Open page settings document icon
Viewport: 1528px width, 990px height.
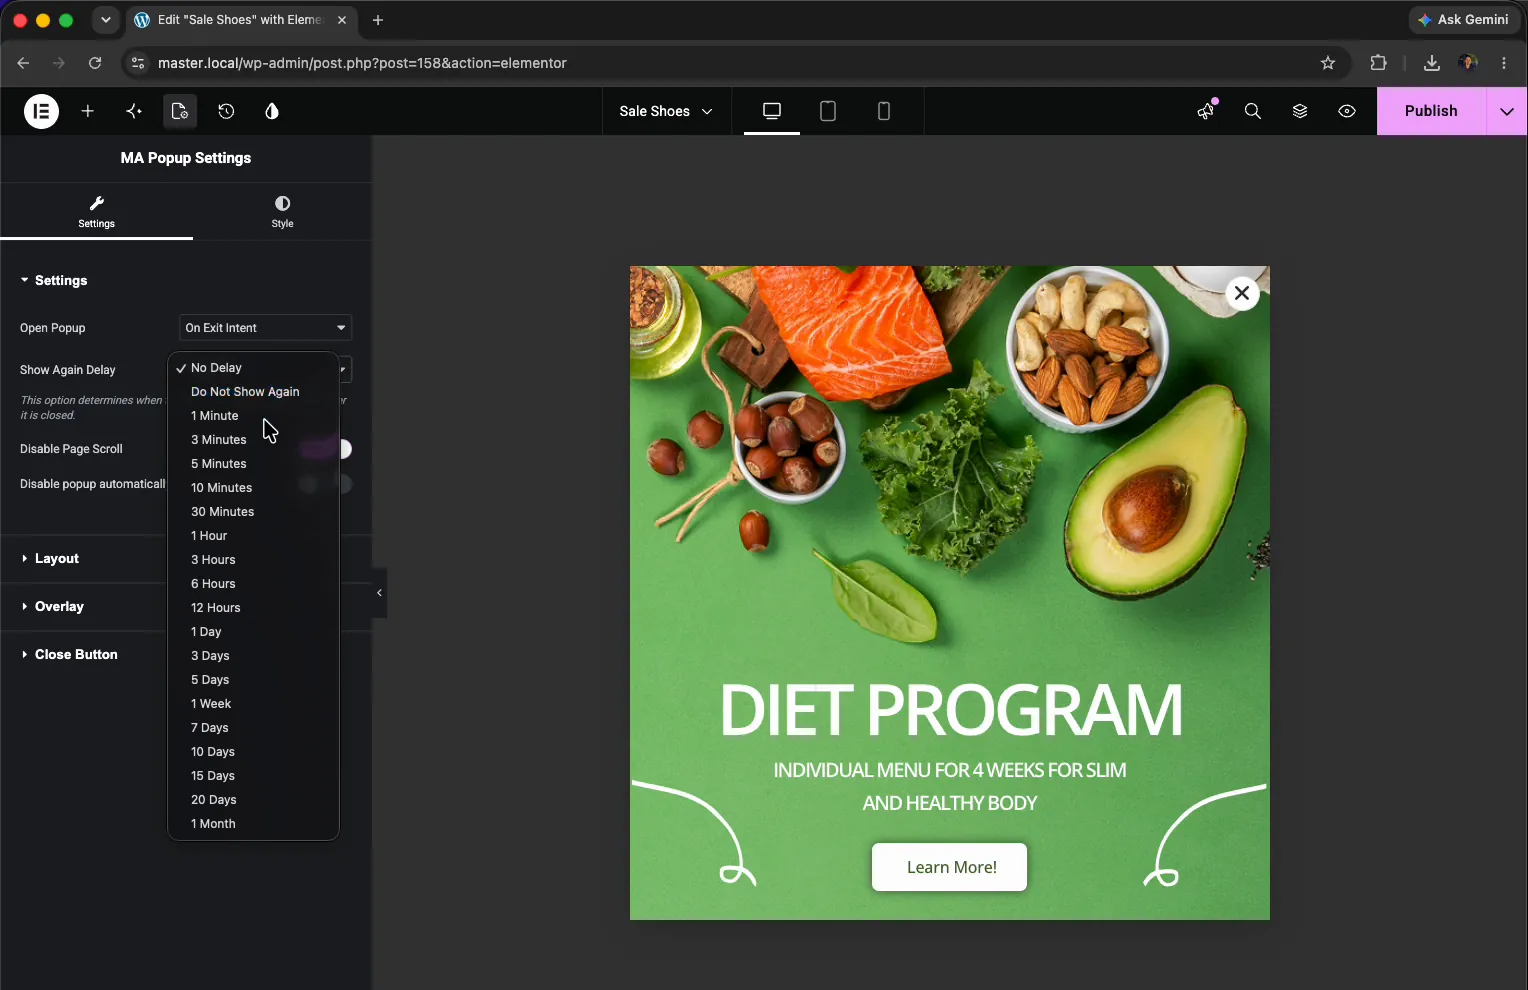[x=180, y=111]
